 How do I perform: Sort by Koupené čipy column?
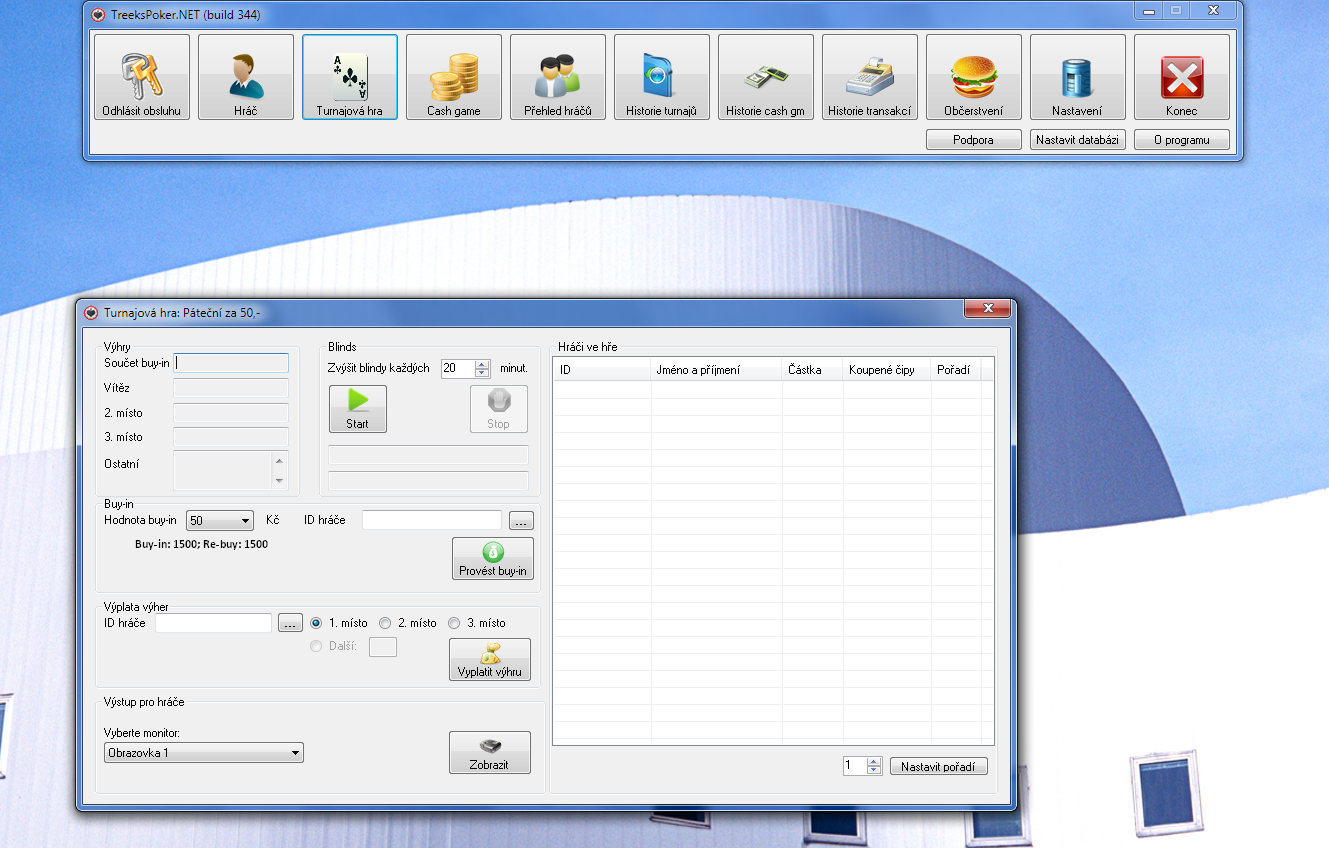click(887, 370)
